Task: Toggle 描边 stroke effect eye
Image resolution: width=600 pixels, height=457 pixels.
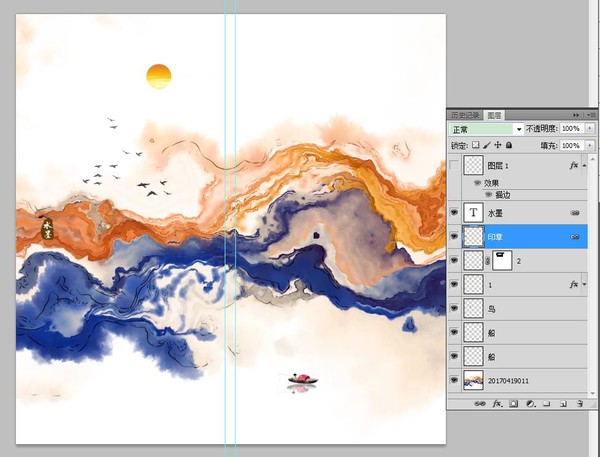Action: coord(489,195)
